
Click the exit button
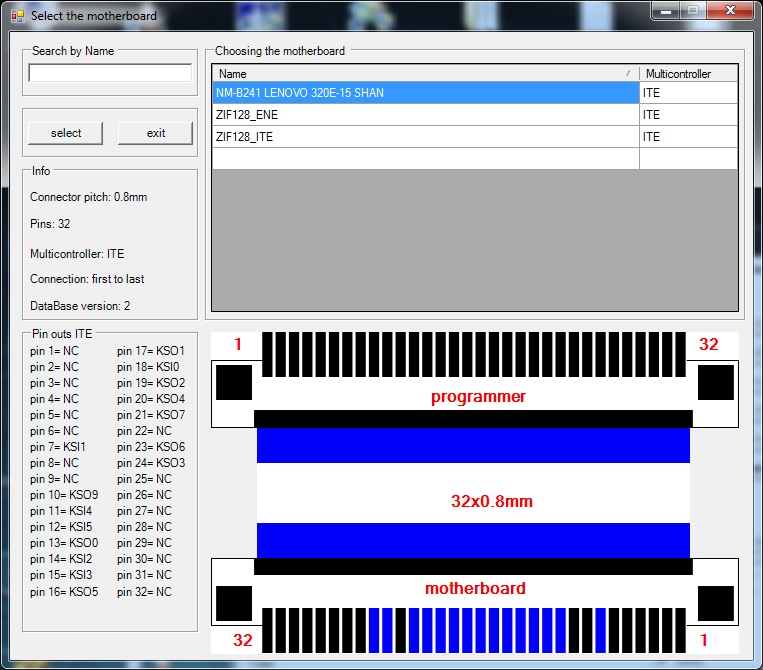point(156,133)
